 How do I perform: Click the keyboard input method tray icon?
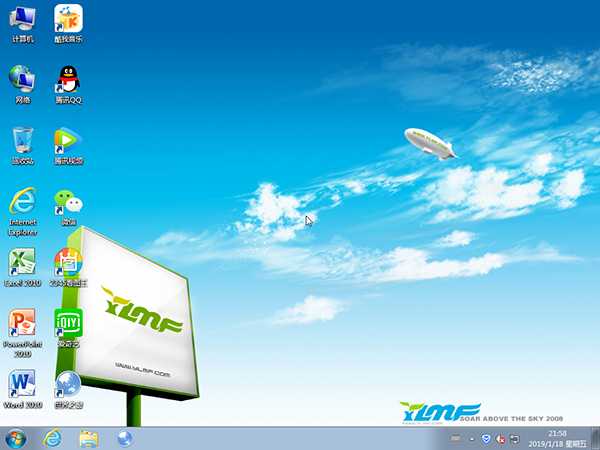tap(455, 439)
